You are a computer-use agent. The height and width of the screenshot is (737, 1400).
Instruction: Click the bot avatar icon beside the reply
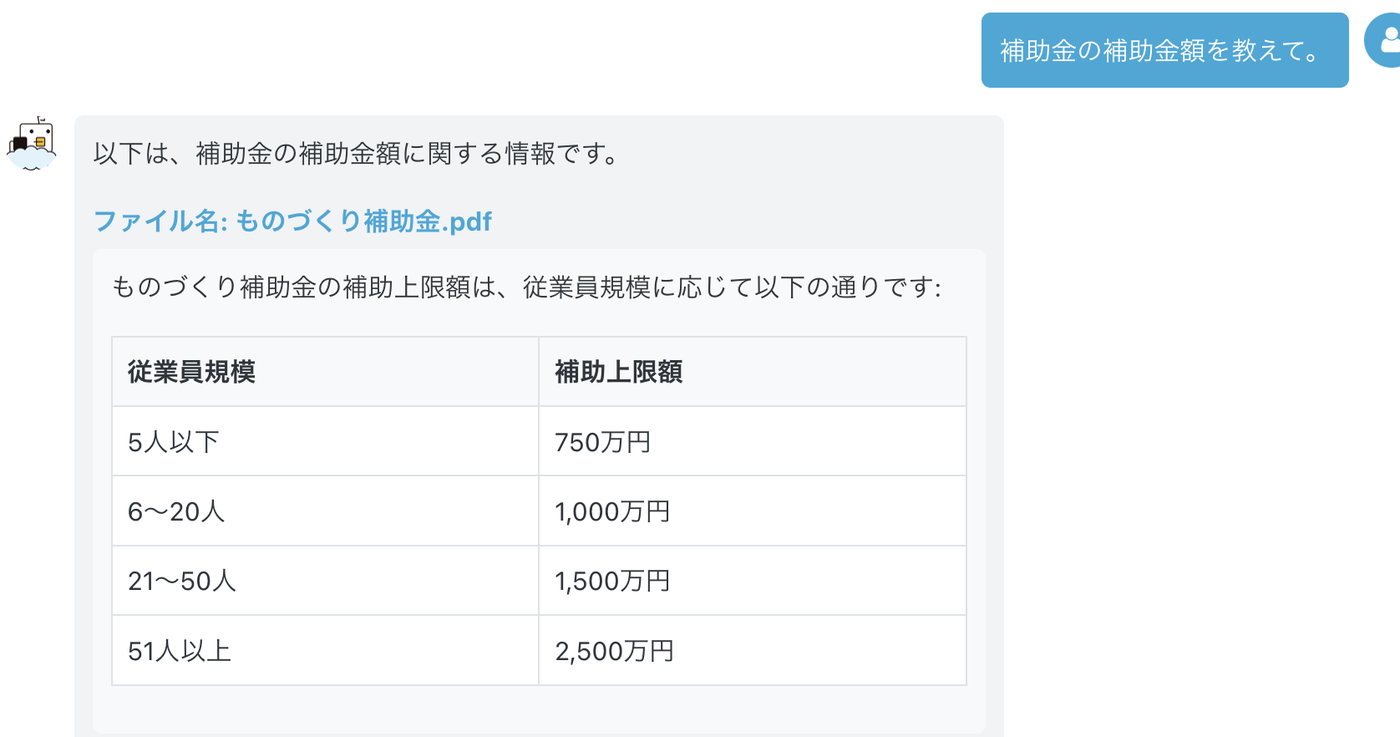(32, 144)
